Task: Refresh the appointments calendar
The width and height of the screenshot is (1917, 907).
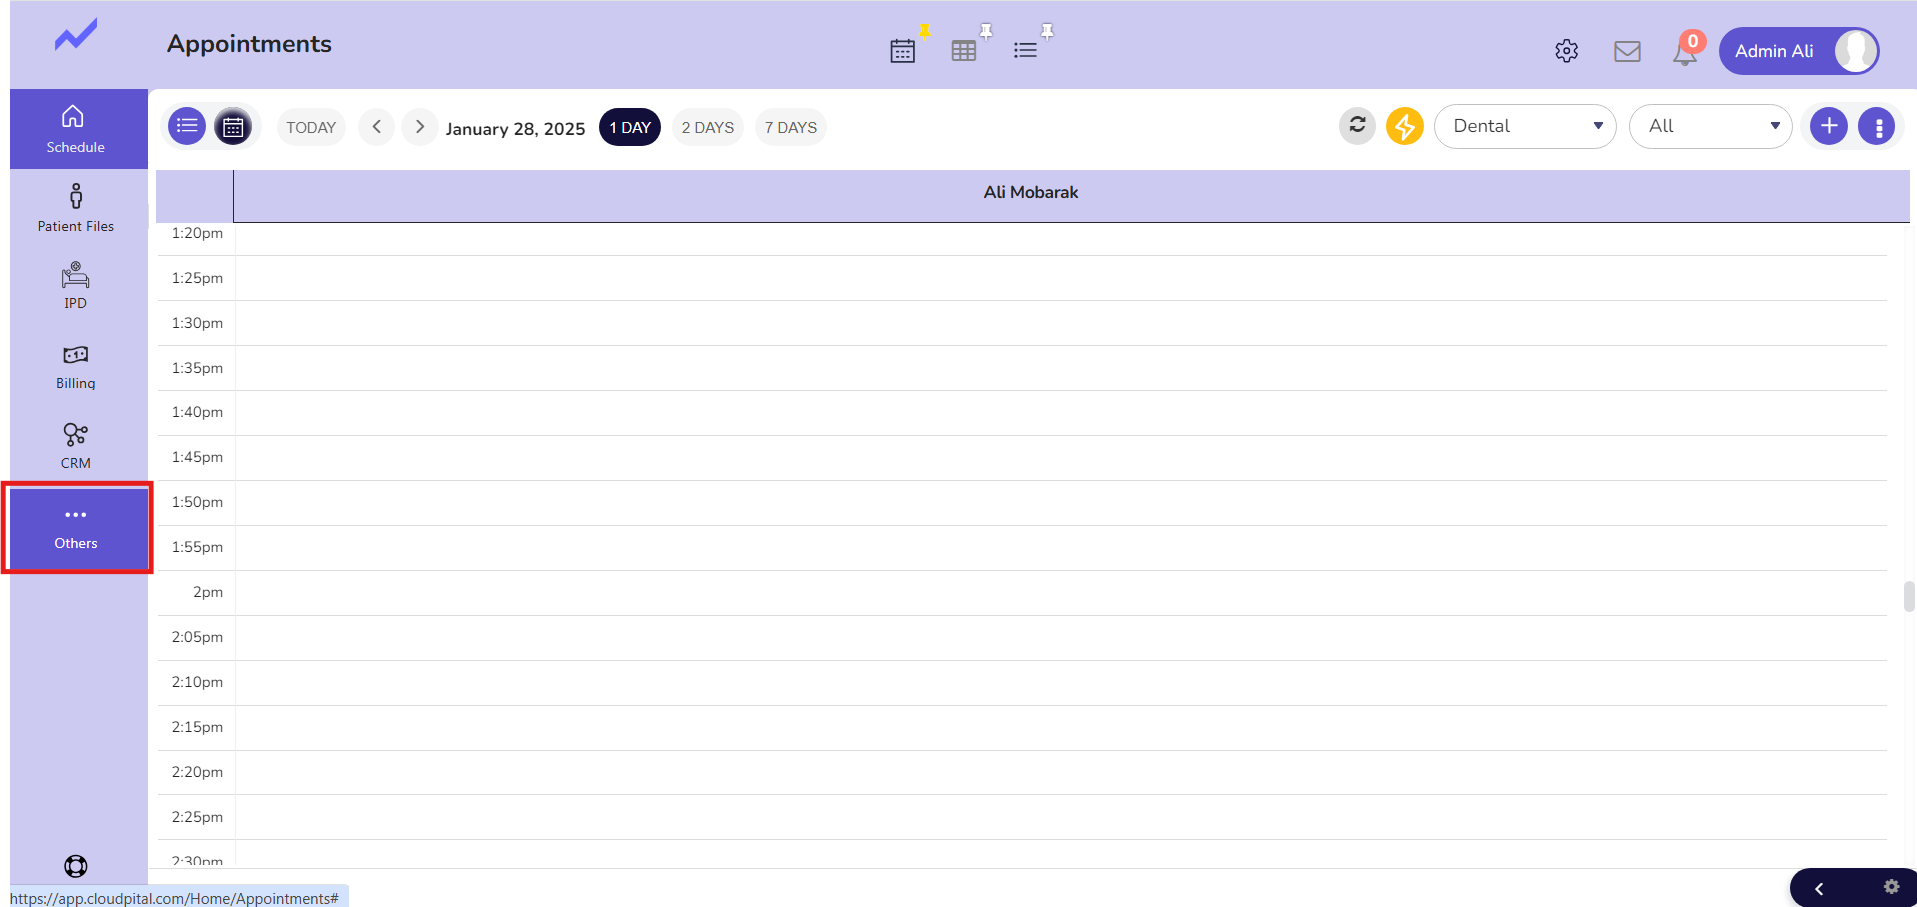Action: [1357, 126]
